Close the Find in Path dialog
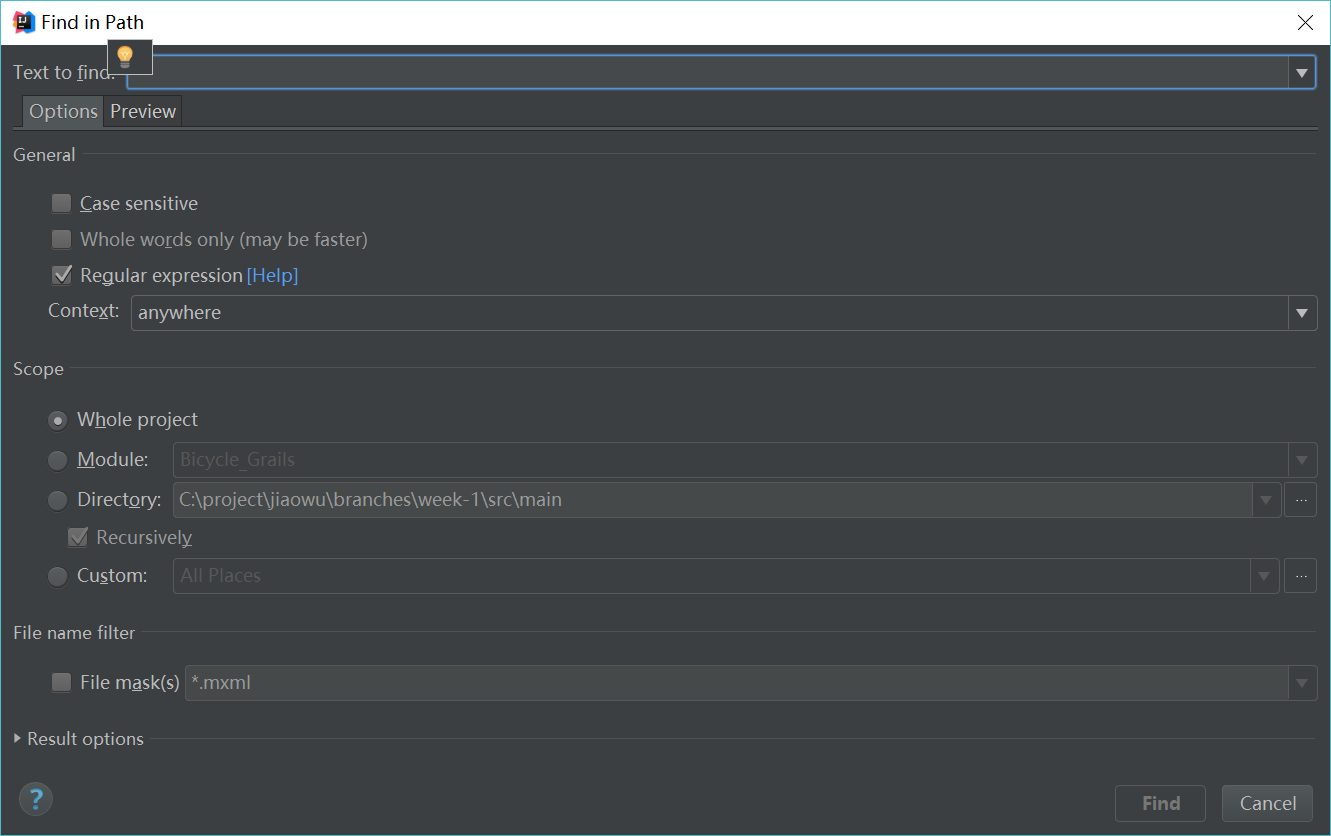The height and width of the screenshot is (836, 1331). click(x=1305, y=22)
